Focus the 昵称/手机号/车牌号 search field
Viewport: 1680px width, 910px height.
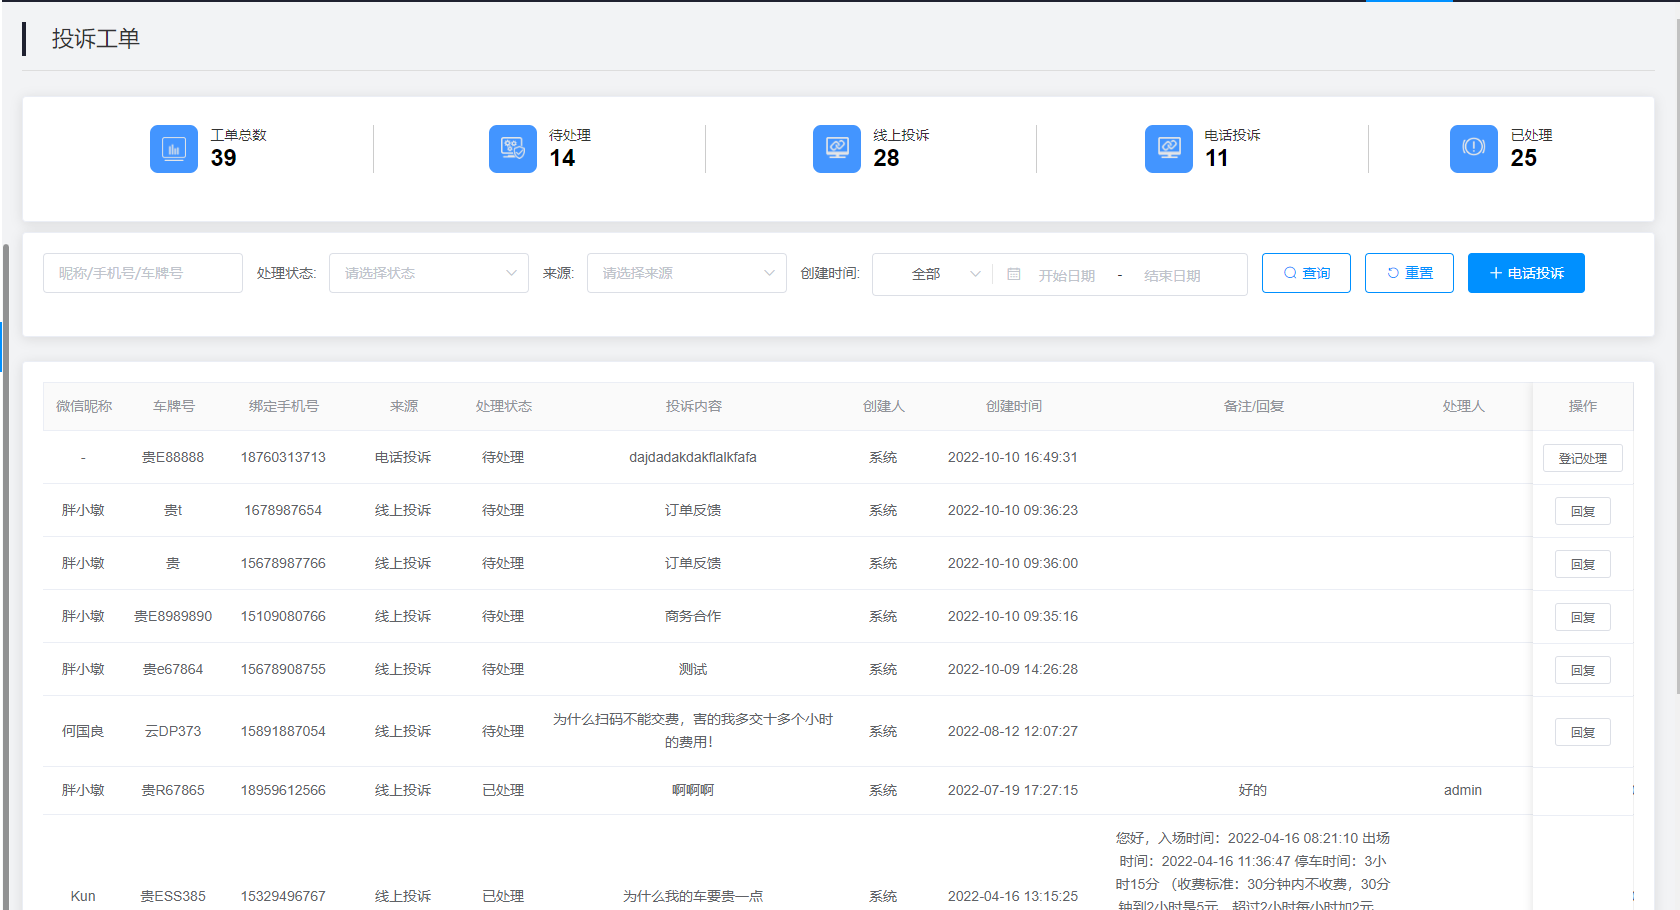tap(143, 273)
